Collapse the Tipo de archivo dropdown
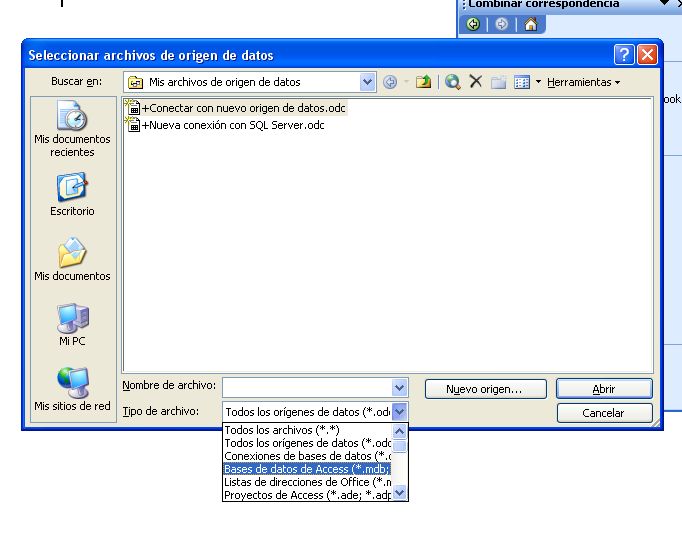This screenshot has width=682, height=544. pos(400,411)
